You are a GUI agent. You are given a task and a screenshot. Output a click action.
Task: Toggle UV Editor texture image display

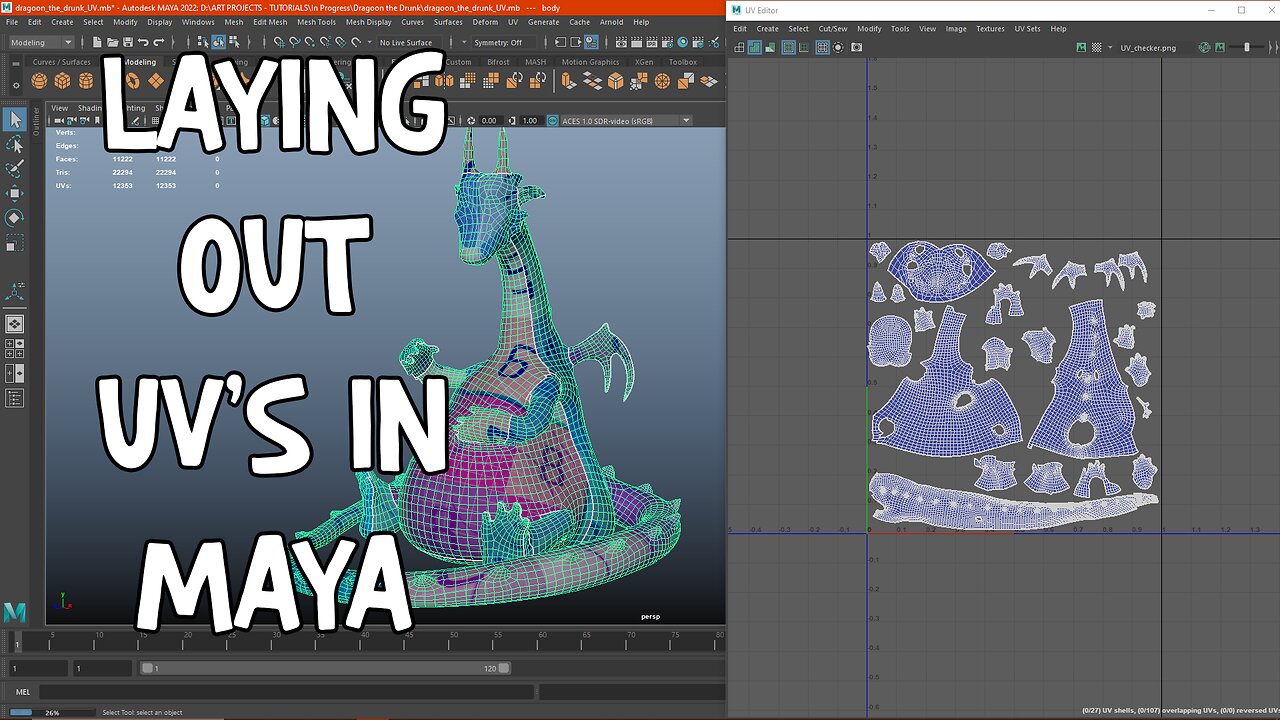[1081, 47]
